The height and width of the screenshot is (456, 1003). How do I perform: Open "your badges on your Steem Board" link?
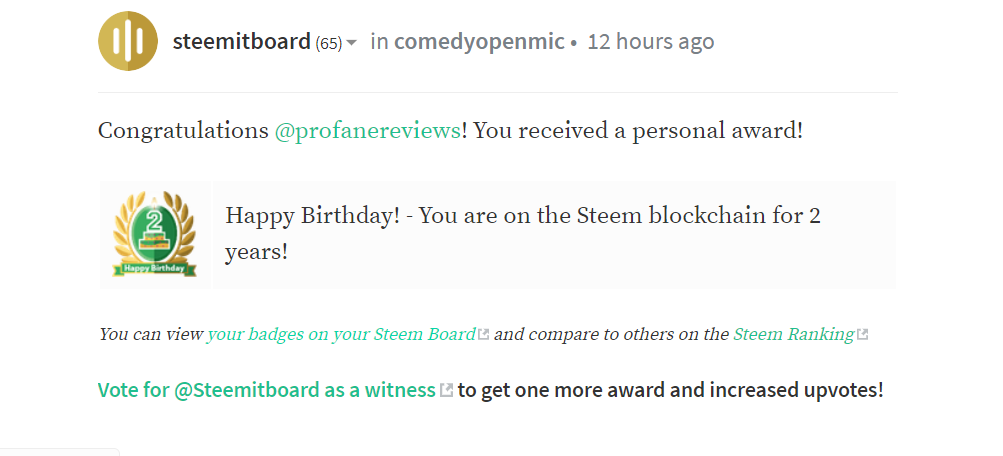[341, 335]
